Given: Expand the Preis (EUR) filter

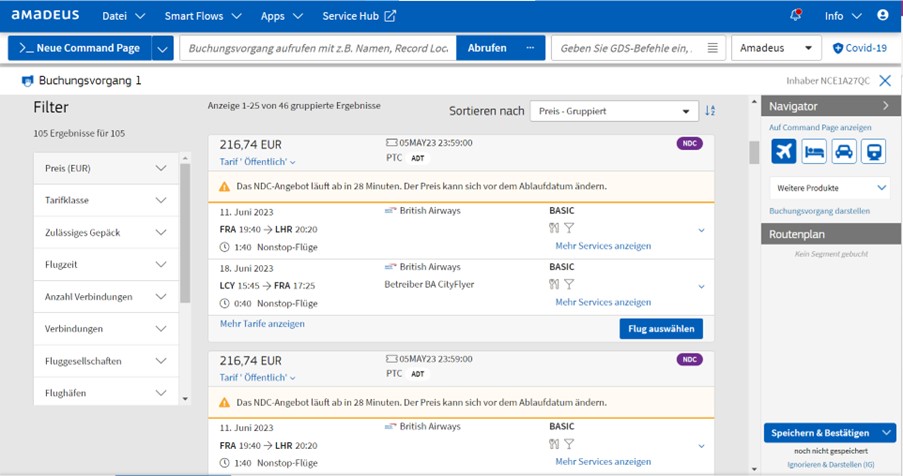Looking at the screenshot, I should coord(106,168).
